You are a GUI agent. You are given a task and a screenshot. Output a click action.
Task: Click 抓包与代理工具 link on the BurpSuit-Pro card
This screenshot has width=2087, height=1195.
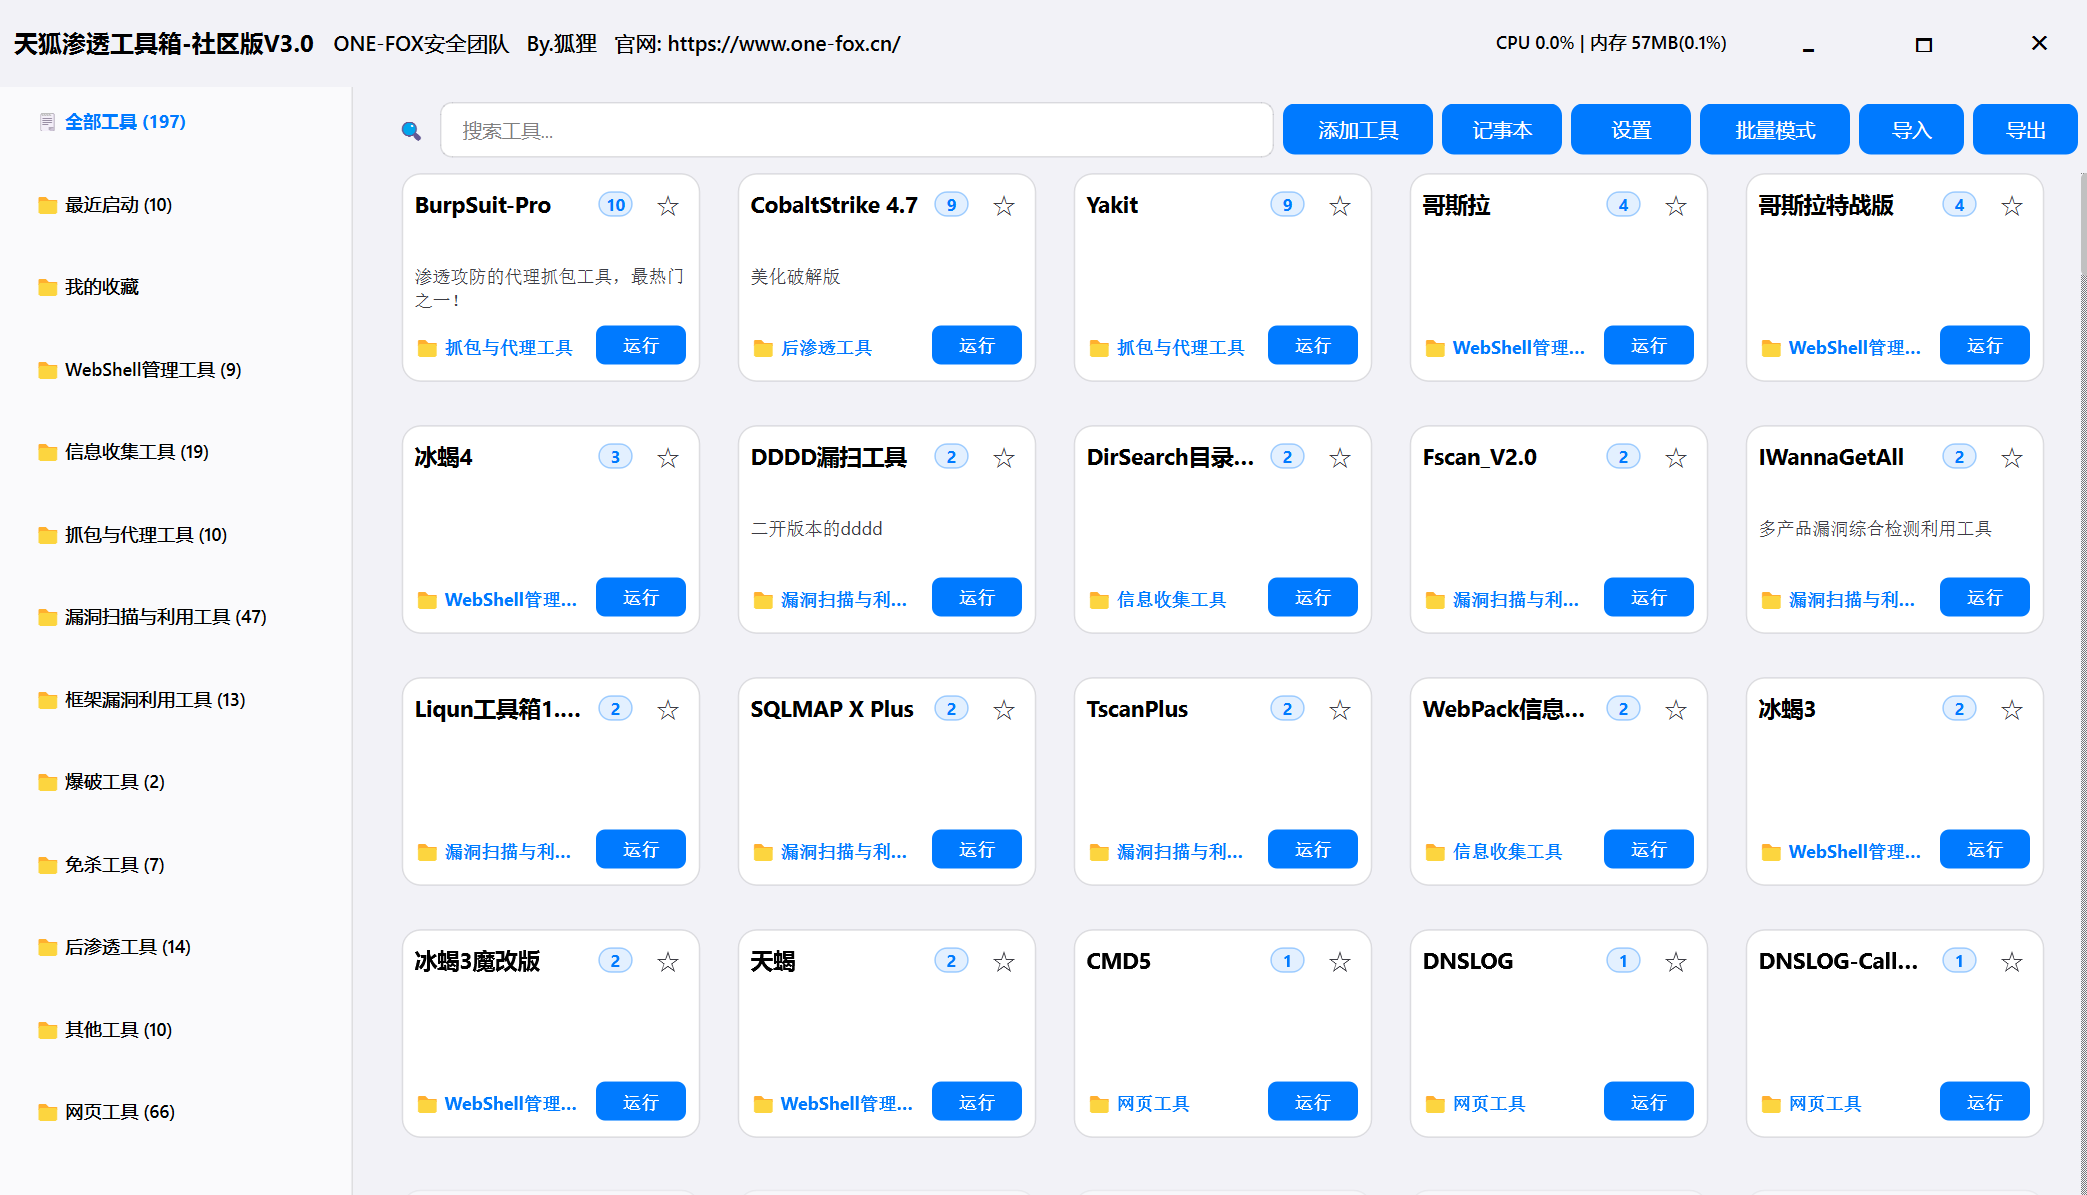[508, 348]
